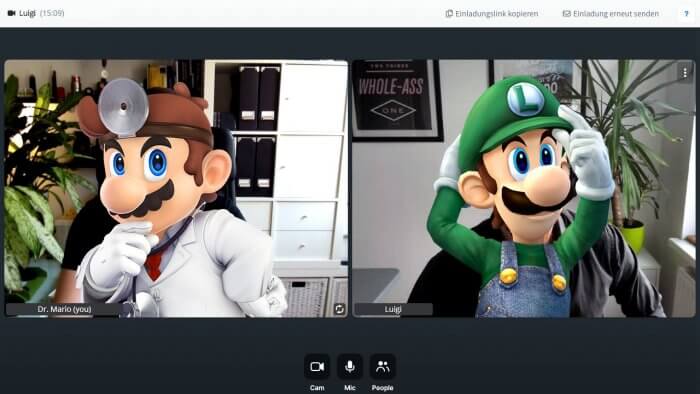Open the question mark help button
700x394 pixels.
pos(686,13)
